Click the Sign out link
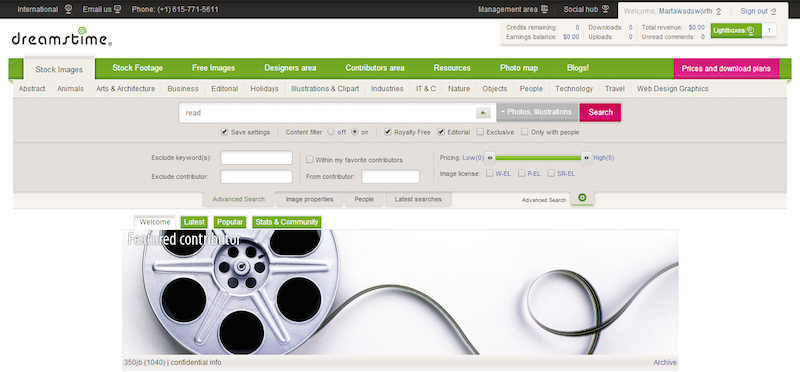Image resolution: width=800 pixels, height=372 pixels. [754, 11]
